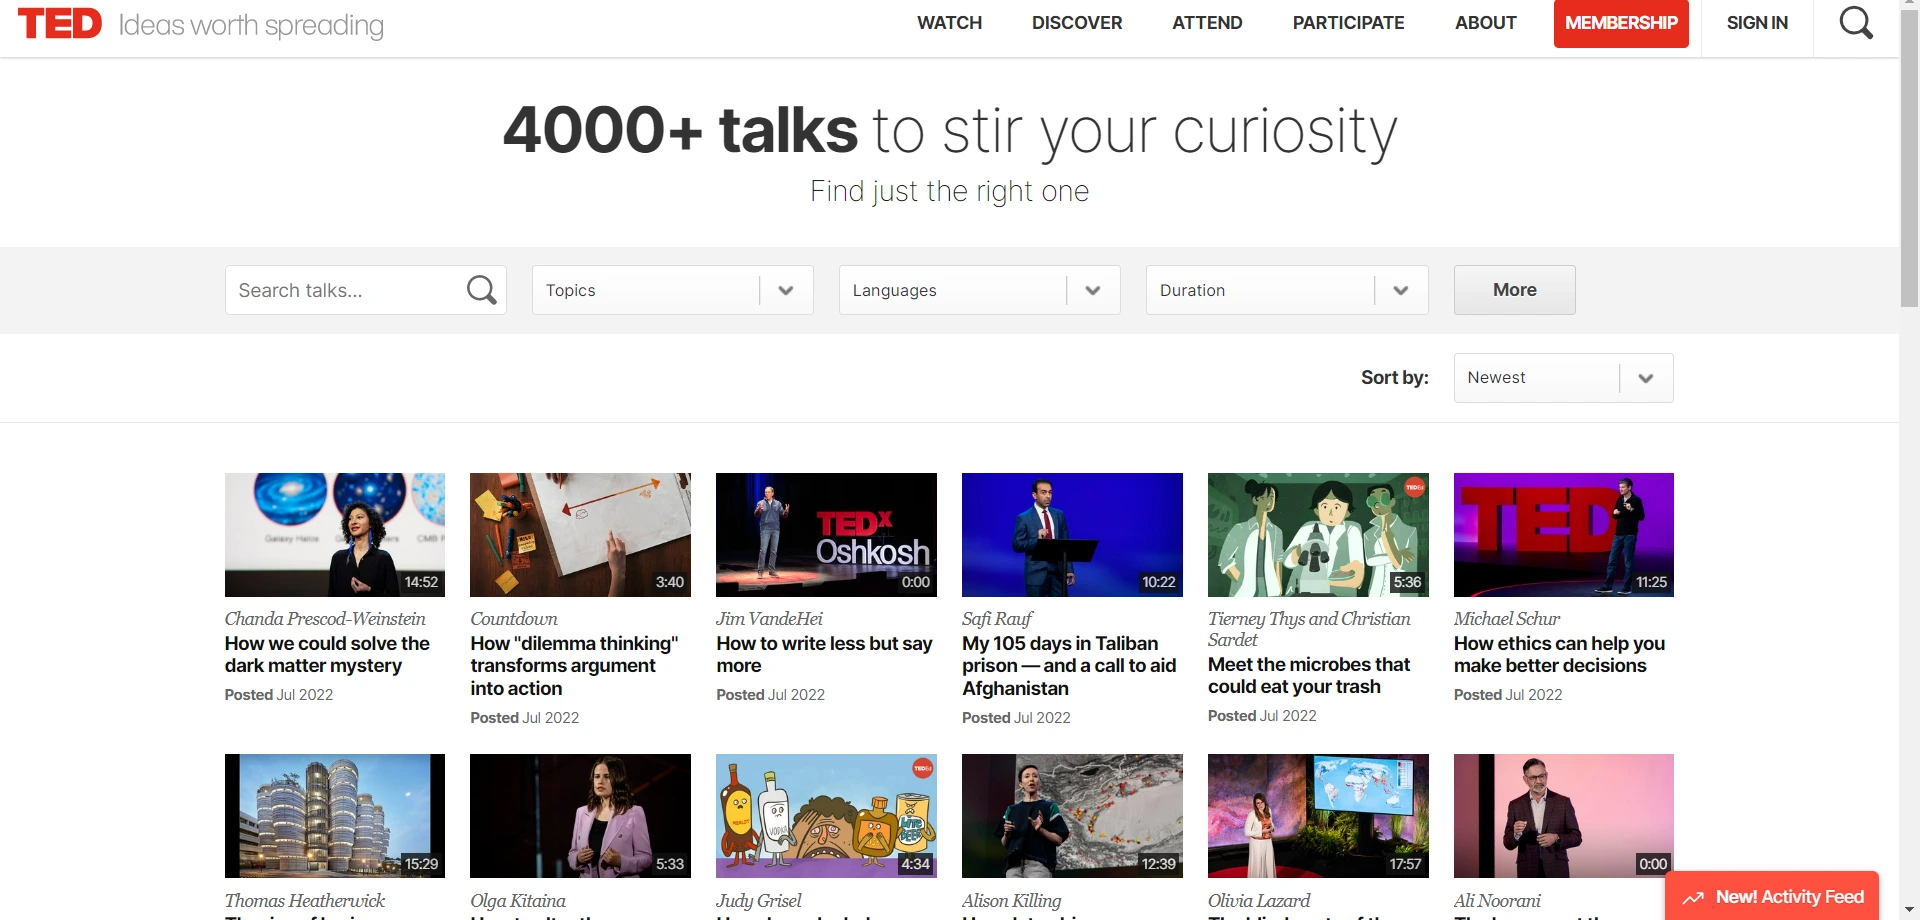Click title How we could solve the dark matter mystery
This screenshot has width=1920, height=920.
[x=327, y=655]
